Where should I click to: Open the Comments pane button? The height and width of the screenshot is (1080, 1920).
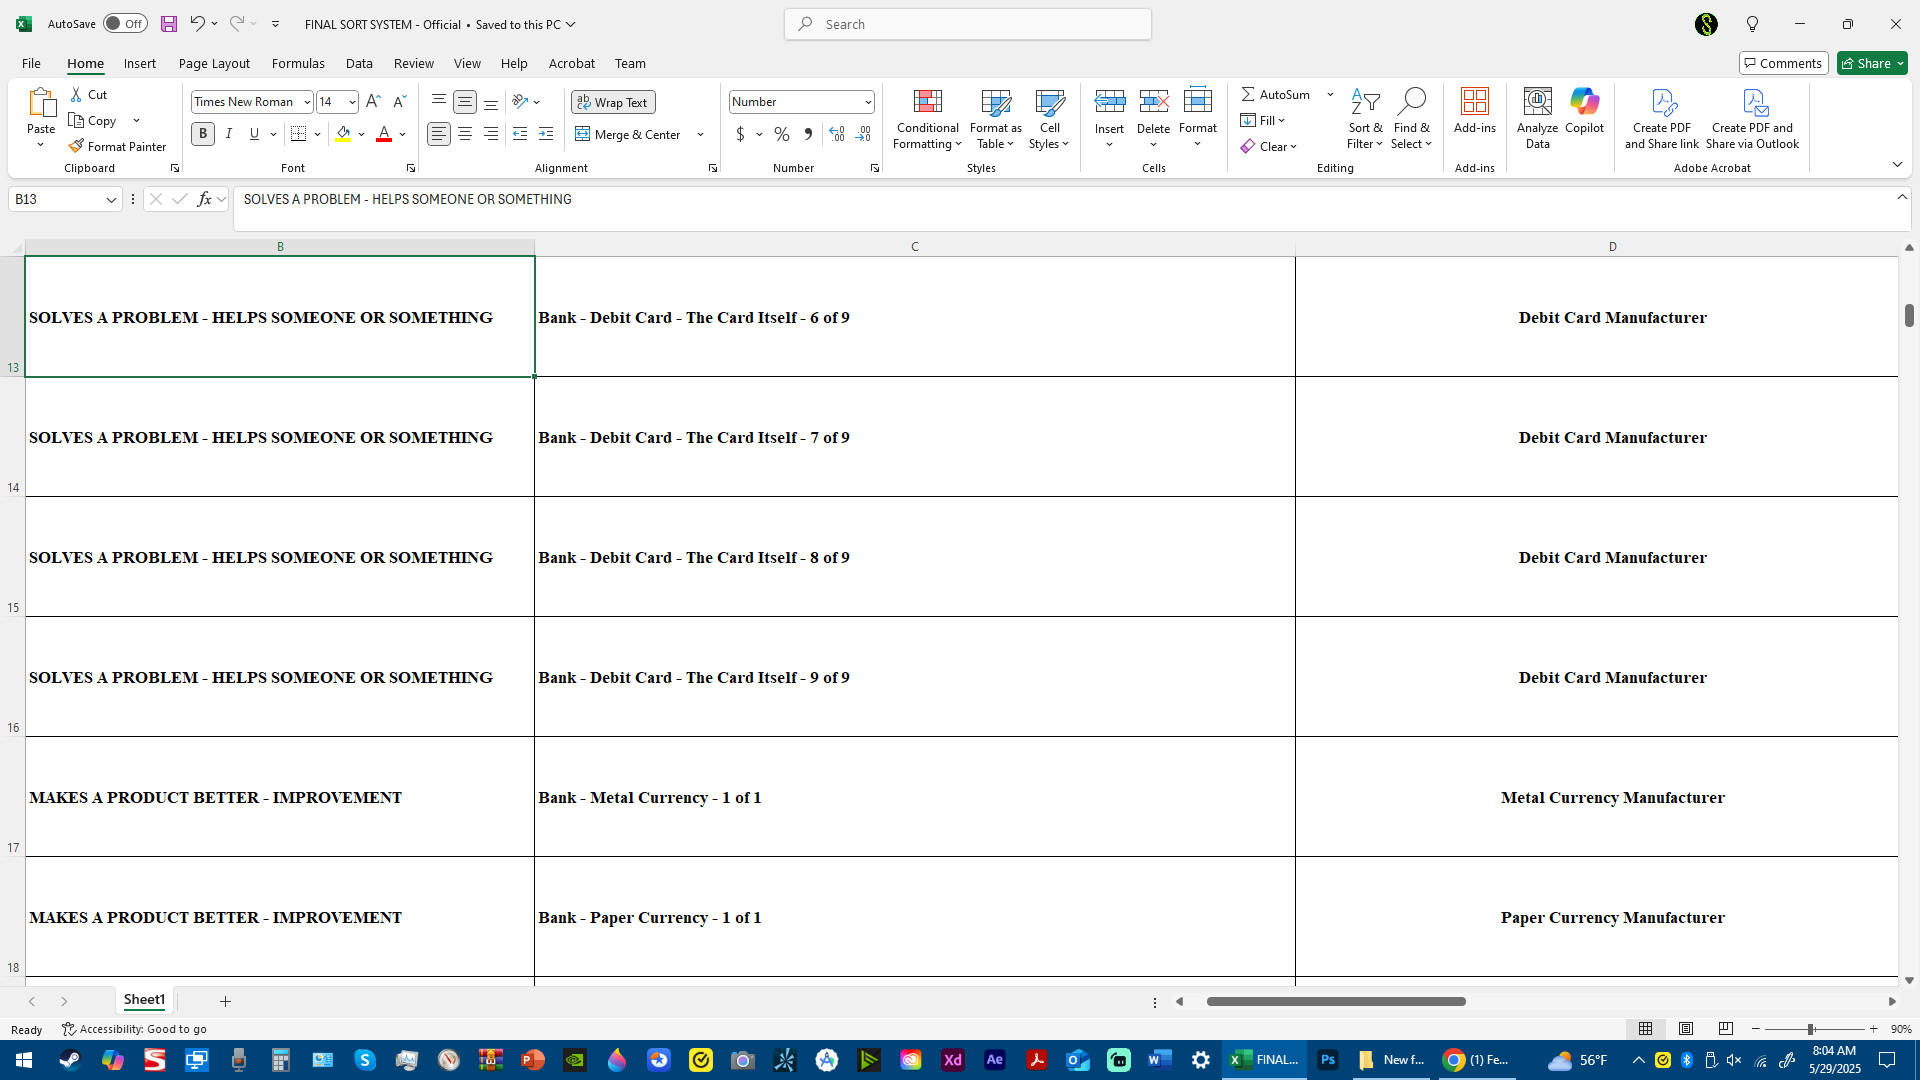(x=1783, y=63)
